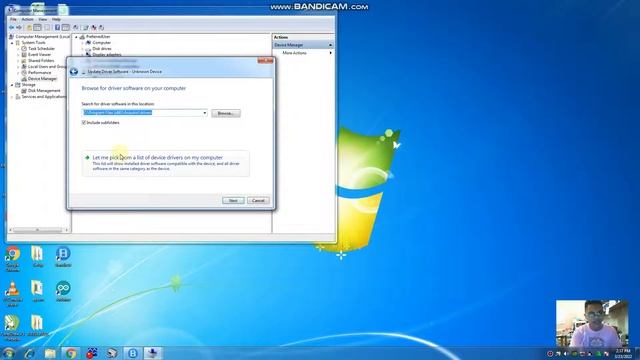Expand the Event Viewer node
This screenshot has width=640, height=360.
[18, 54]
